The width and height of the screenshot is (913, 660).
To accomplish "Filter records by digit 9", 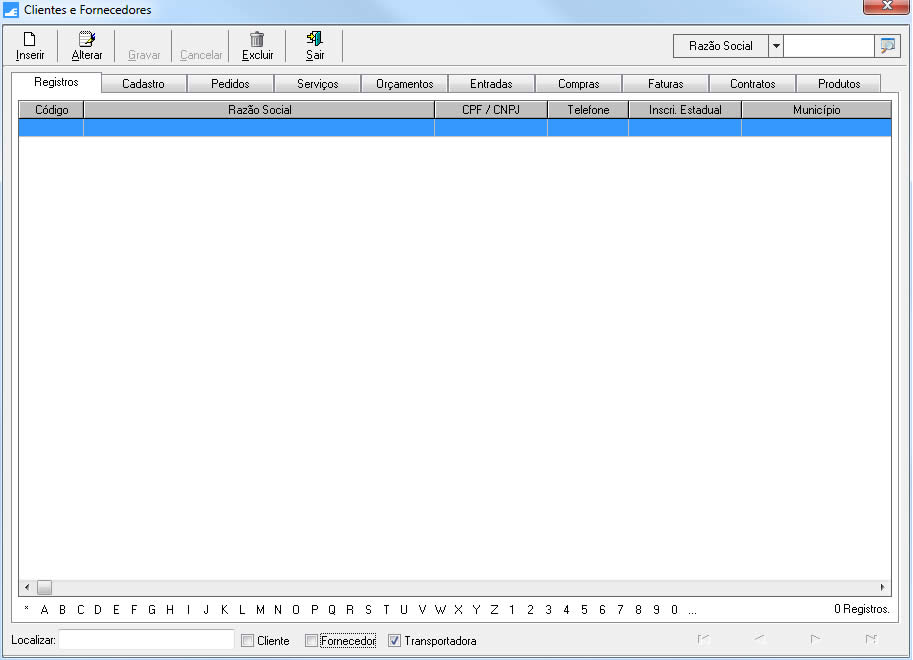I will click(656, 610).
